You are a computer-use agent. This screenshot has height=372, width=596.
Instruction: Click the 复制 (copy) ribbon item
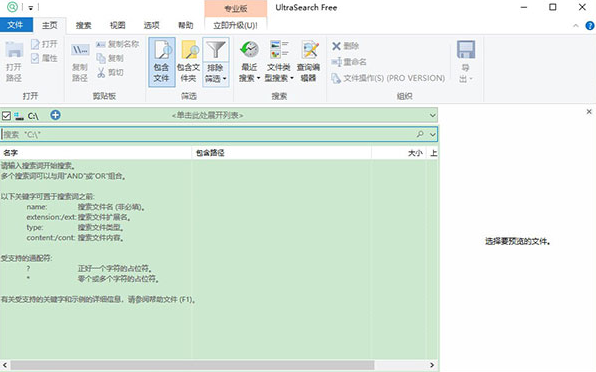(x=110, y=58)
